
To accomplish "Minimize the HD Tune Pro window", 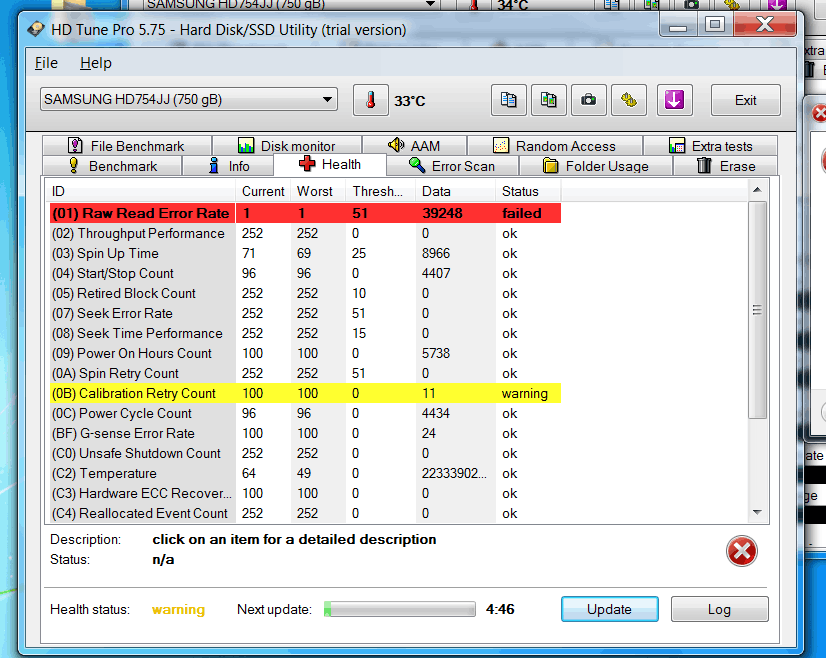I will coord(678,25).
